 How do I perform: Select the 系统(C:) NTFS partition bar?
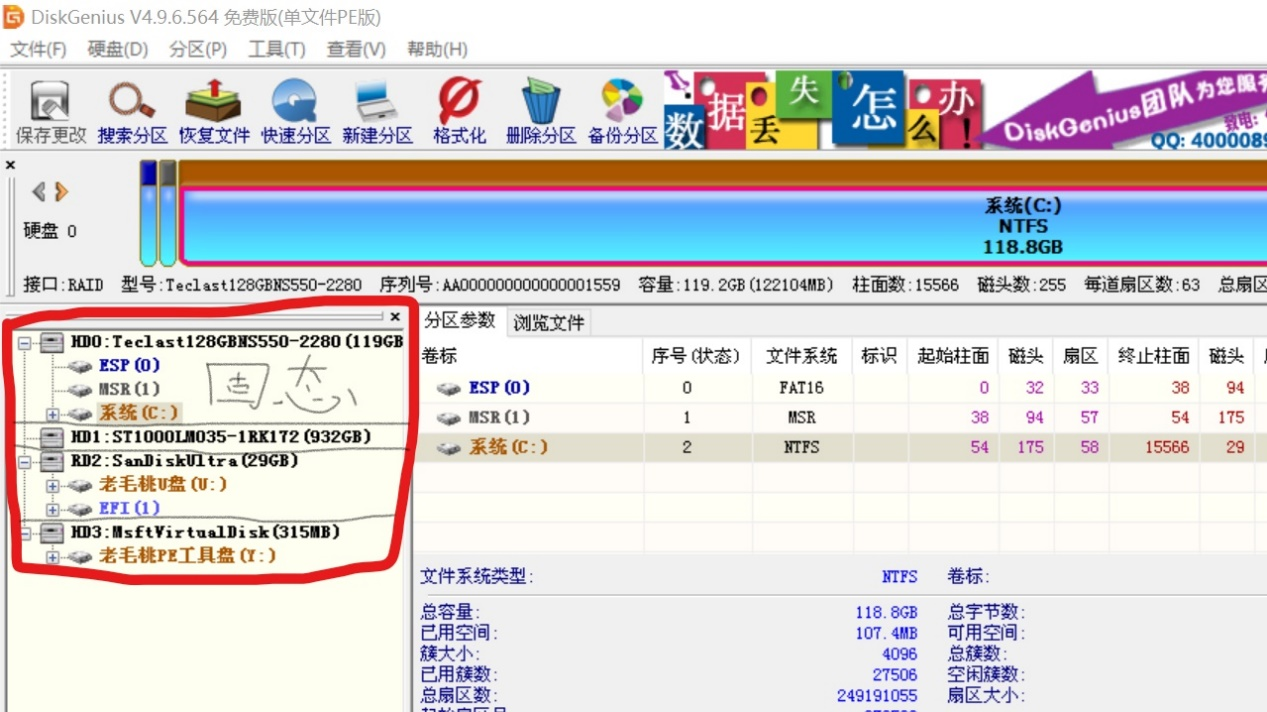click(722, 227)
